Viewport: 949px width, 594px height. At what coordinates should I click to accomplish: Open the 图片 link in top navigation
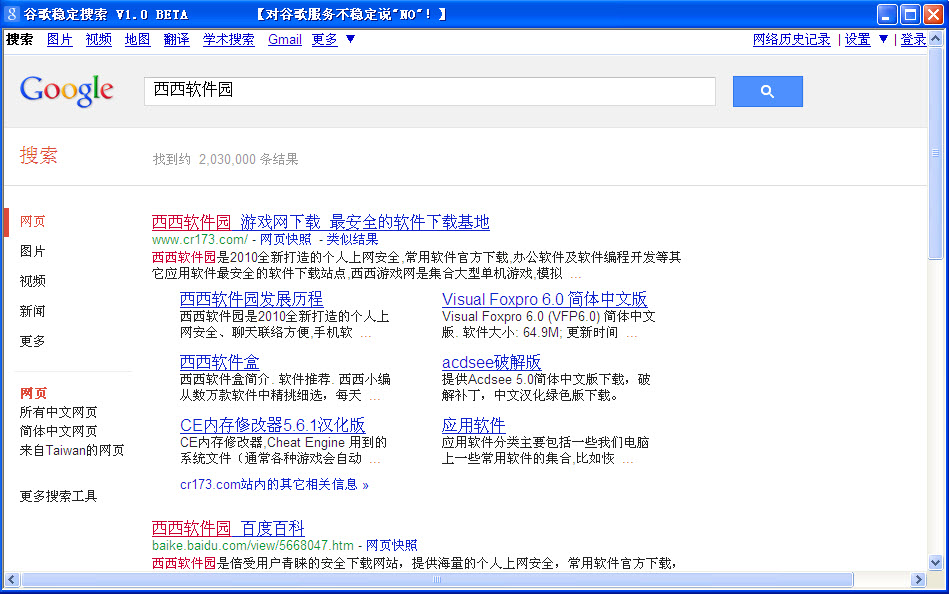tap(59, 39)
